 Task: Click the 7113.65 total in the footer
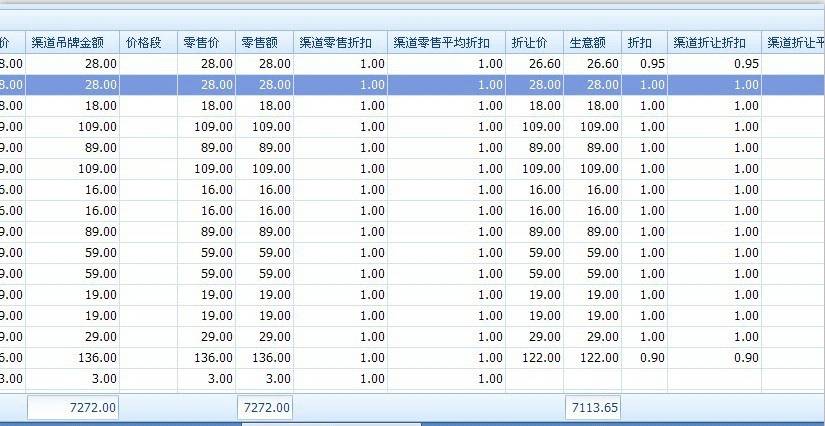[593, 408]
